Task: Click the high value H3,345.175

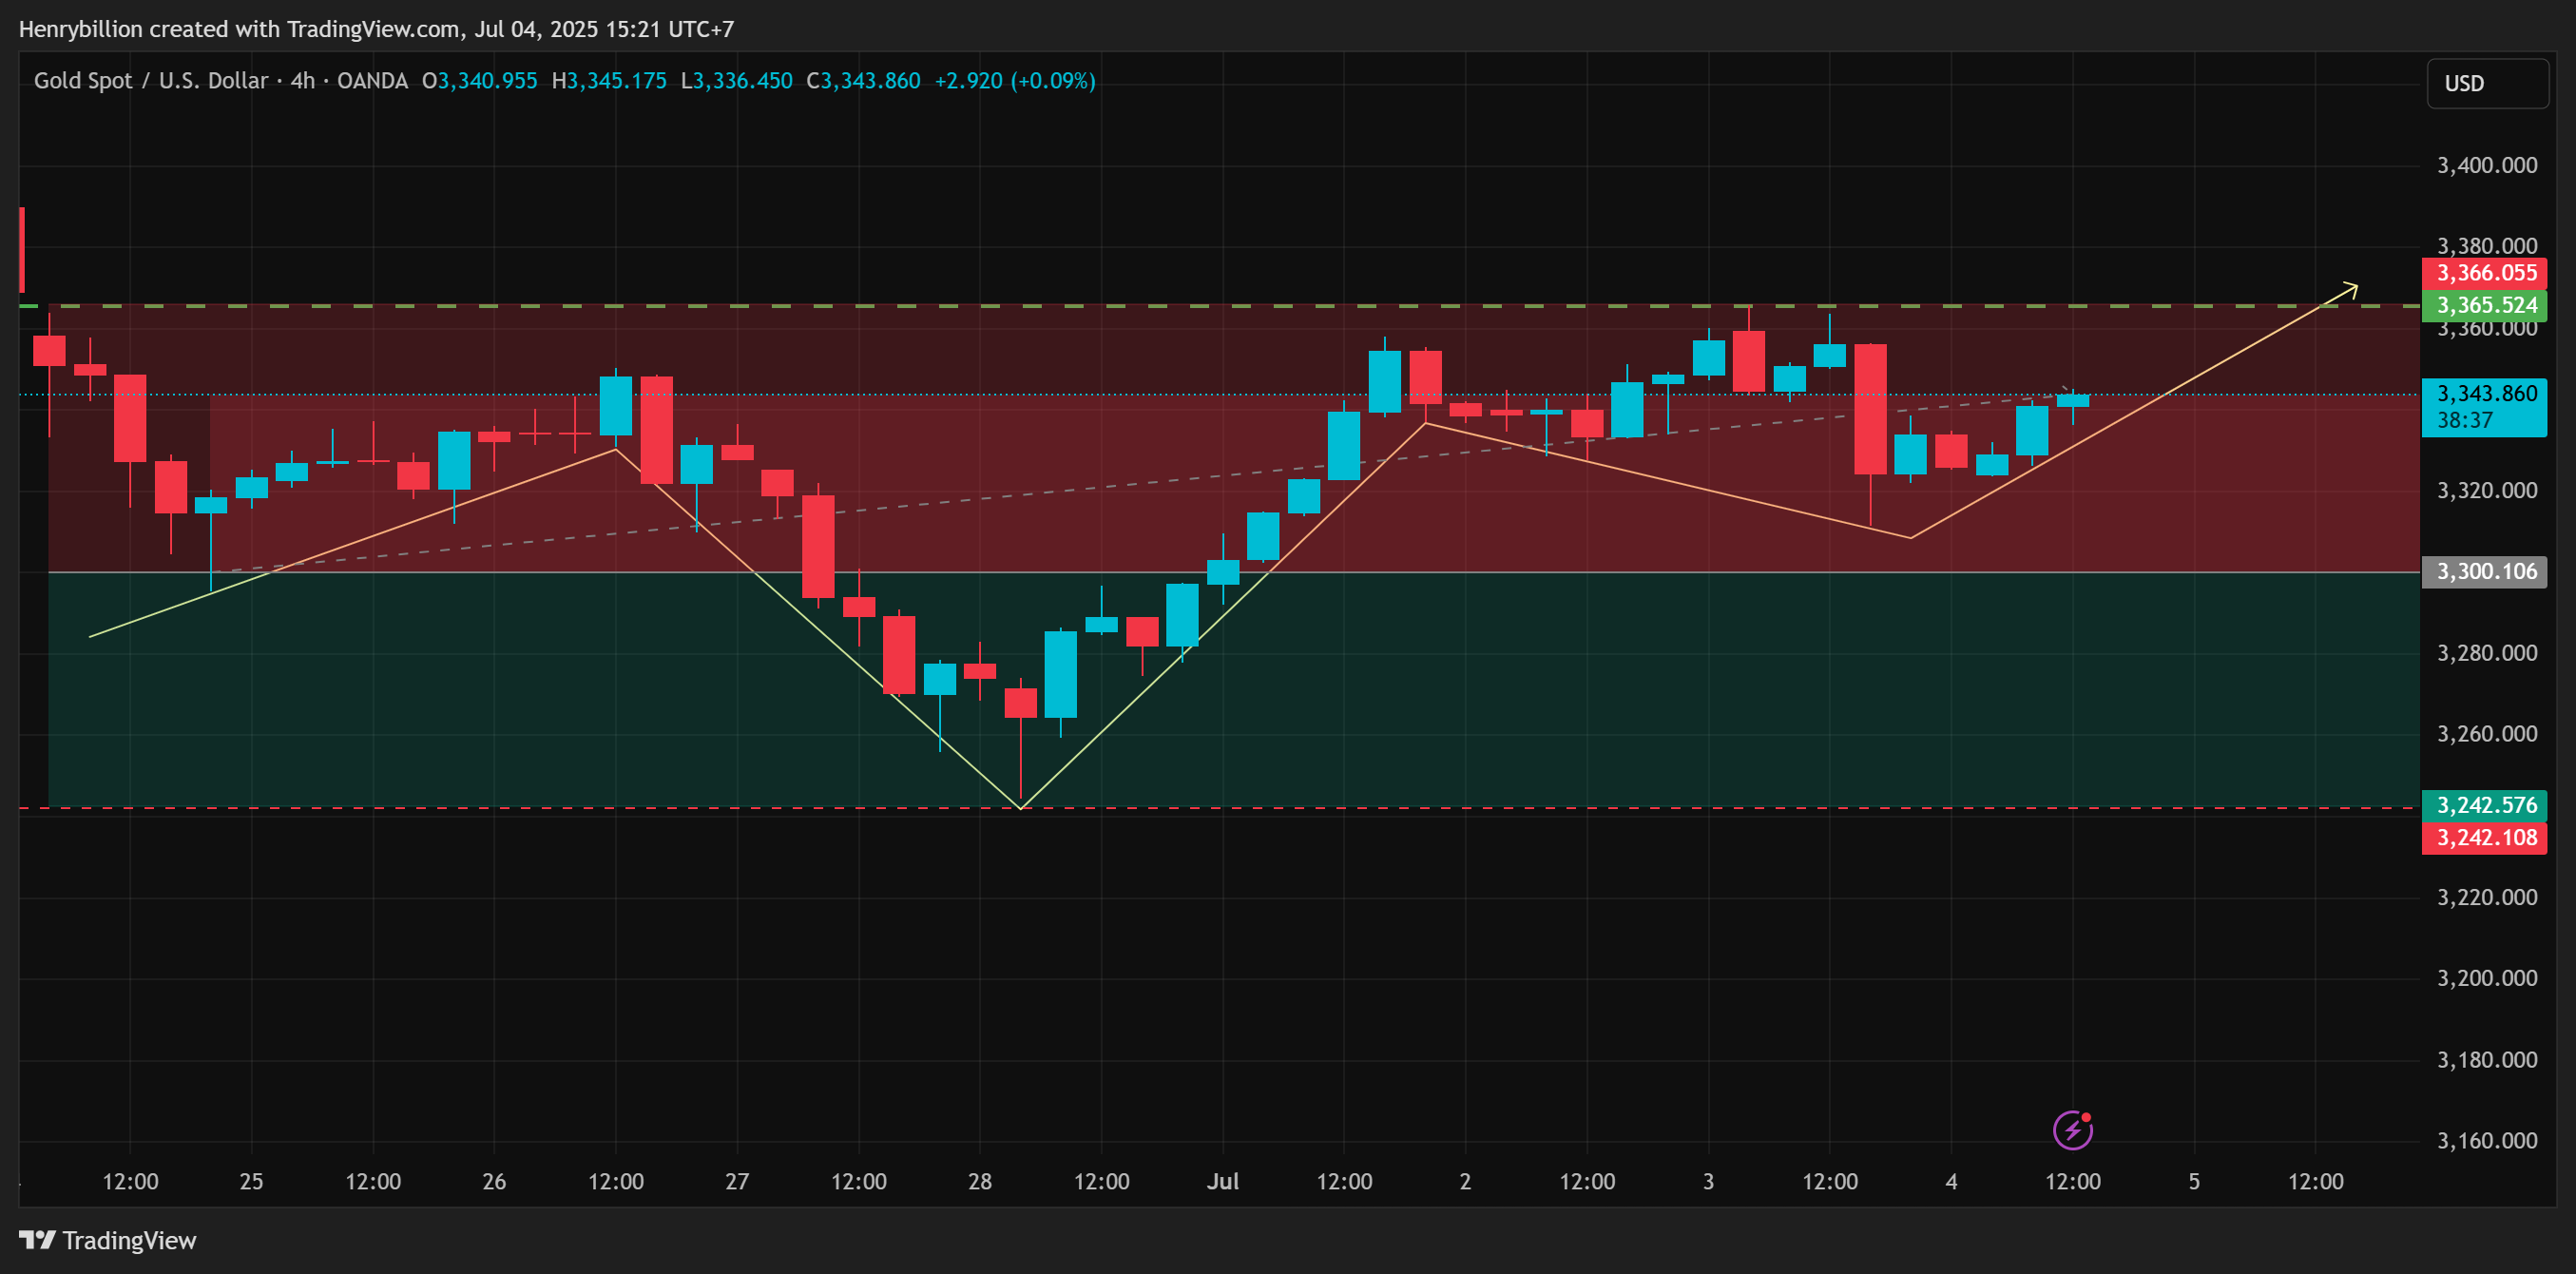Action: pos(609,80)
